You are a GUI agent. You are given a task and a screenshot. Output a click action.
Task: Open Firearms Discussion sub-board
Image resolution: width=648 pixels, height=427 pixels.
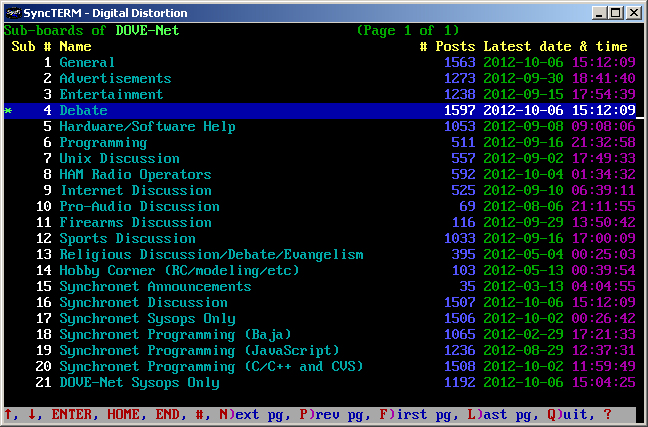[135, 222]
